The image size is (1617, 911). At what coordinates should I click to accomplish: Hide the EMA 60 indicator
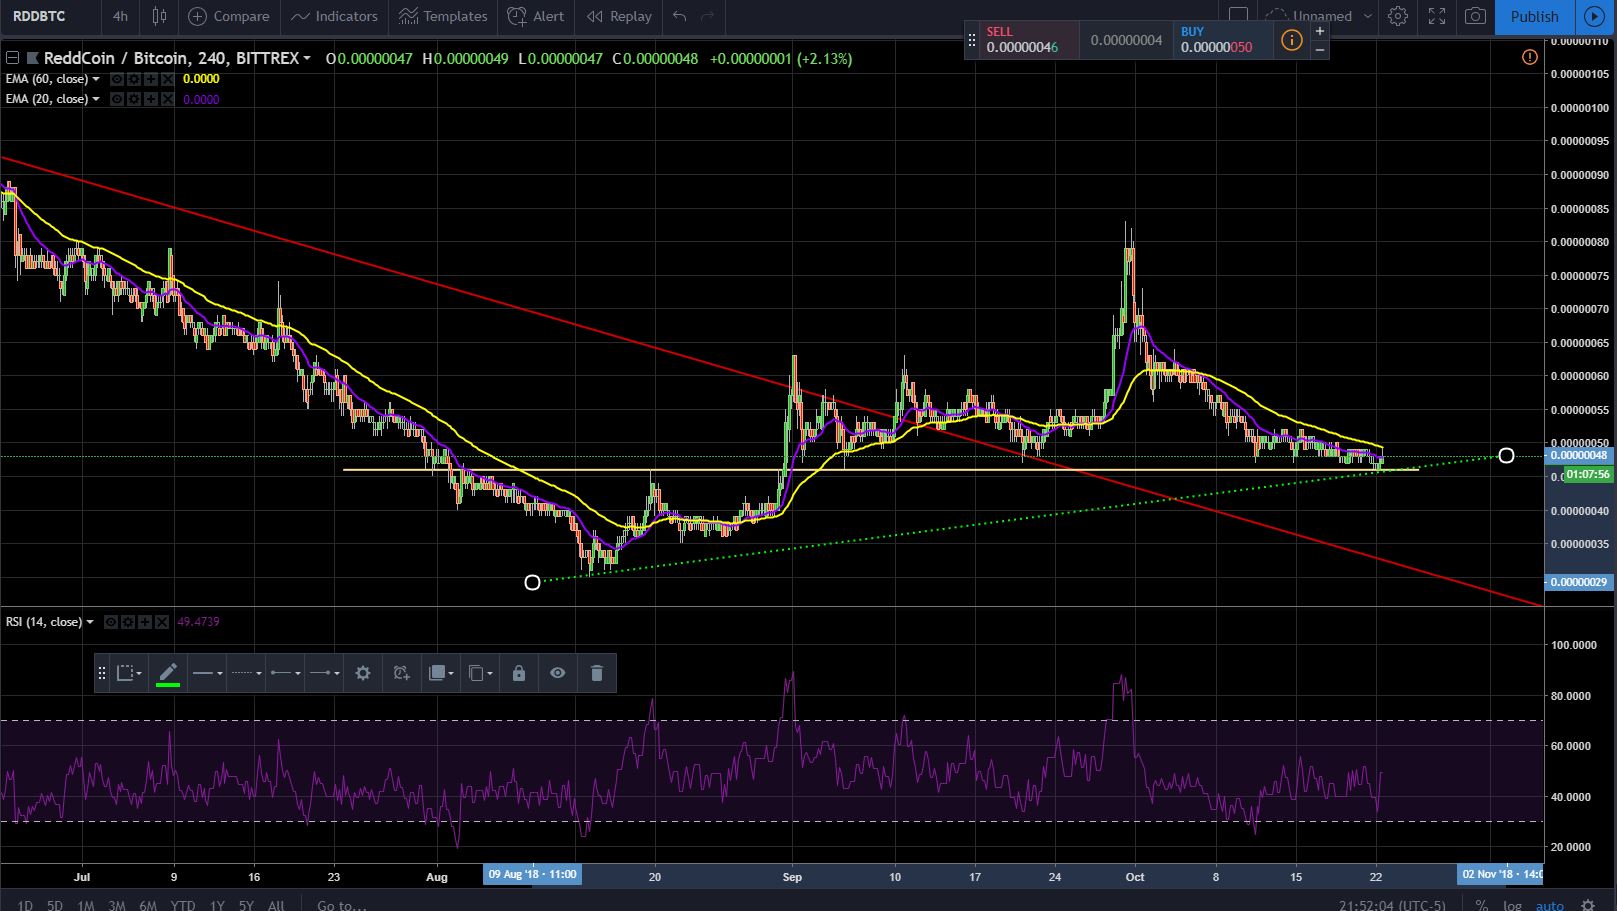[117, 79]
